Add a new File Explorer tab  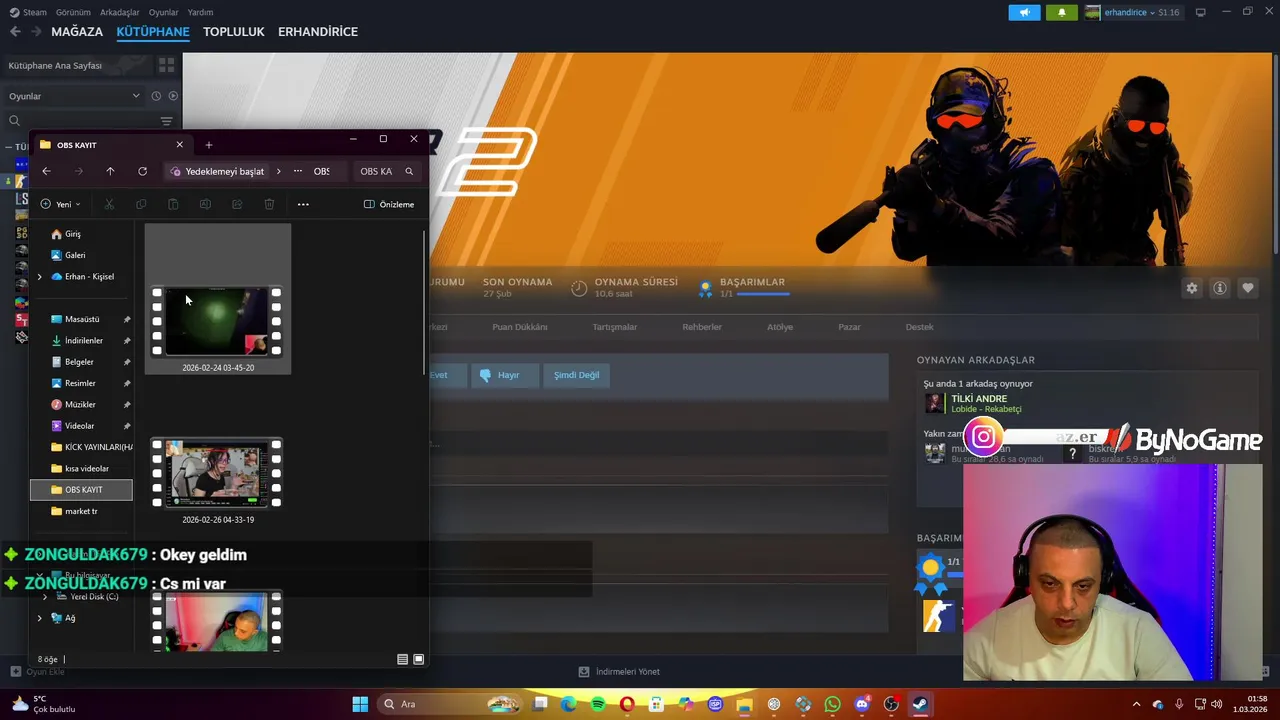208,145
